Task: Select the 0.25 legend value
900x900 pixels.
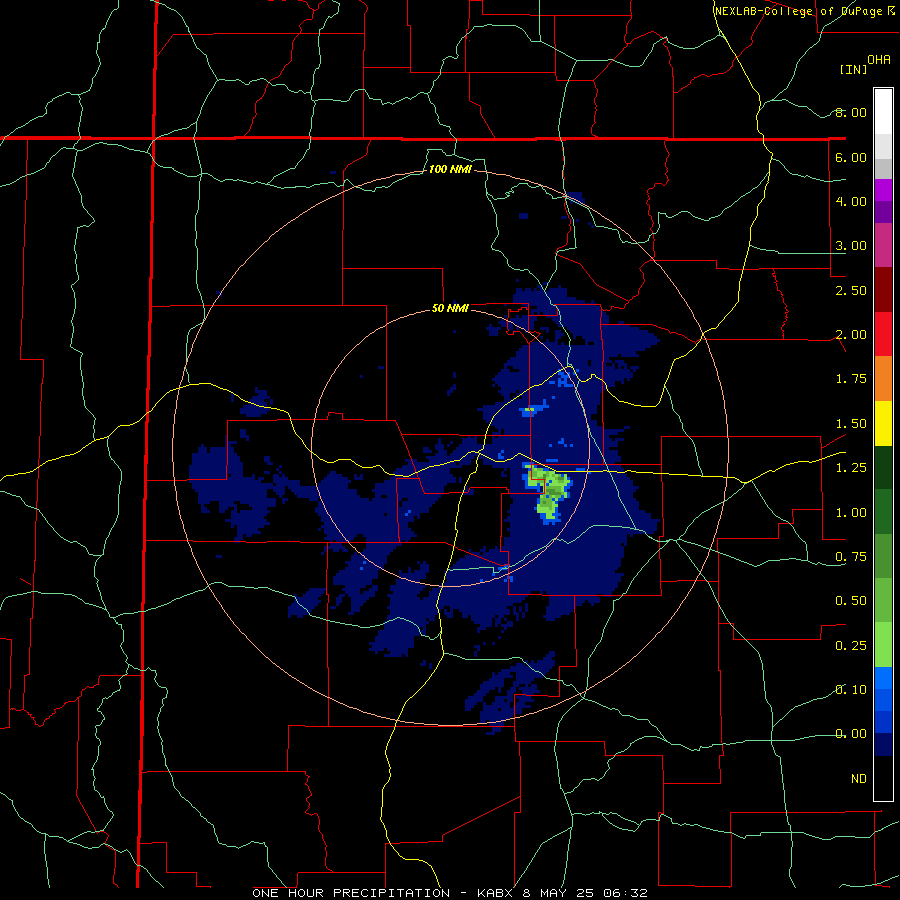Action: [851, 646]
